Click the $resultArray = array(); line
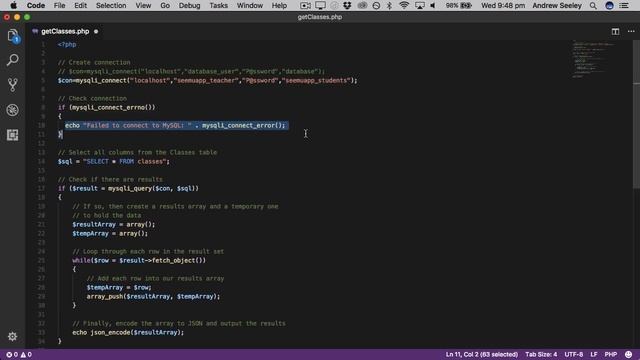Viewport: 640px width, 360px height. pyautogui.click(x=113, y=224)
